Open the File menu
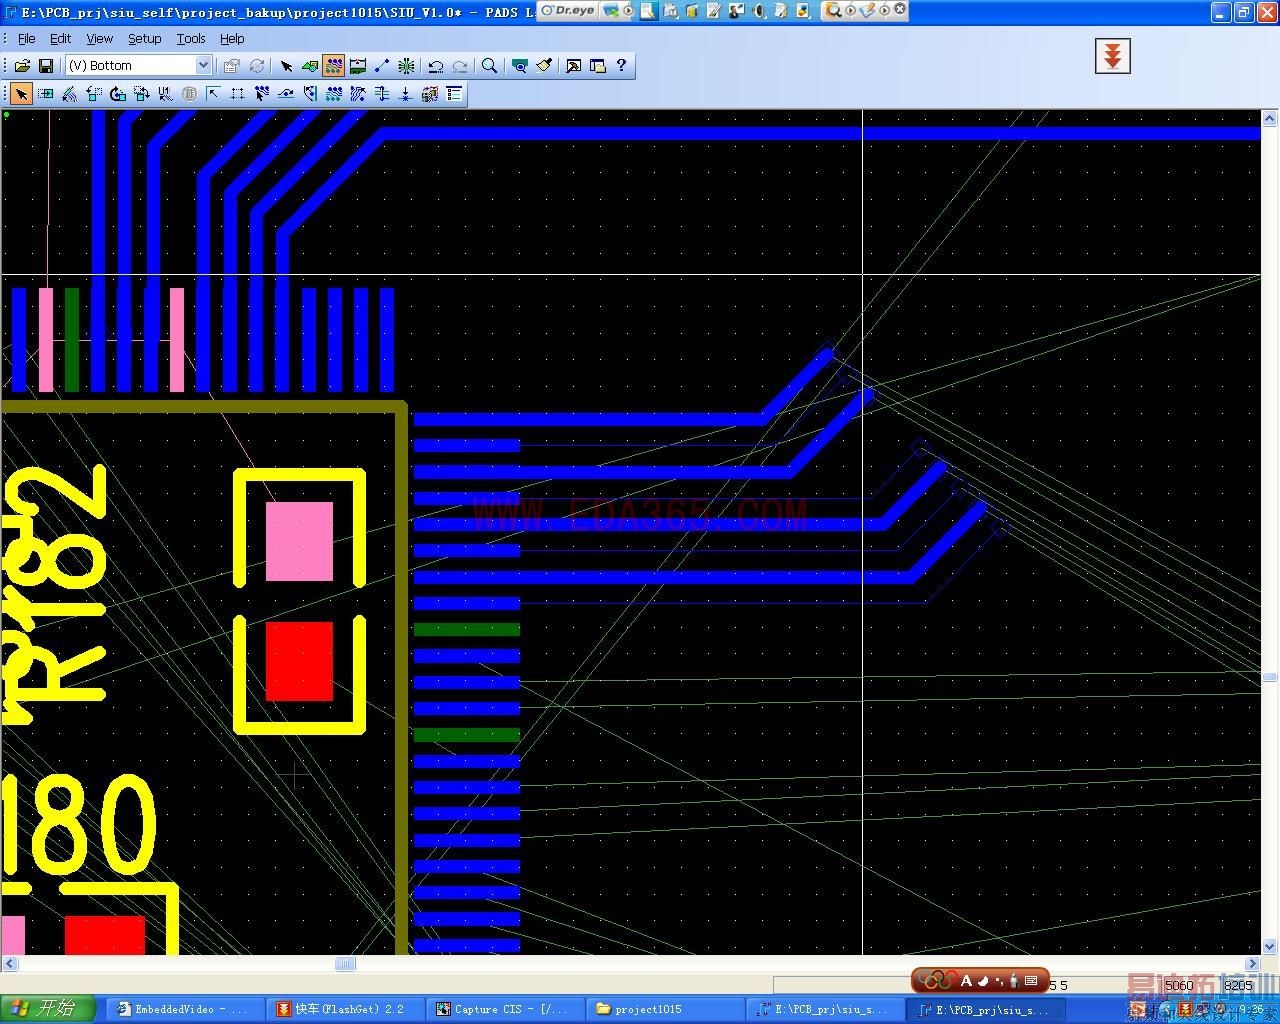The height and width of the screenshot is (1024, 1280). (x=27, y=38)
